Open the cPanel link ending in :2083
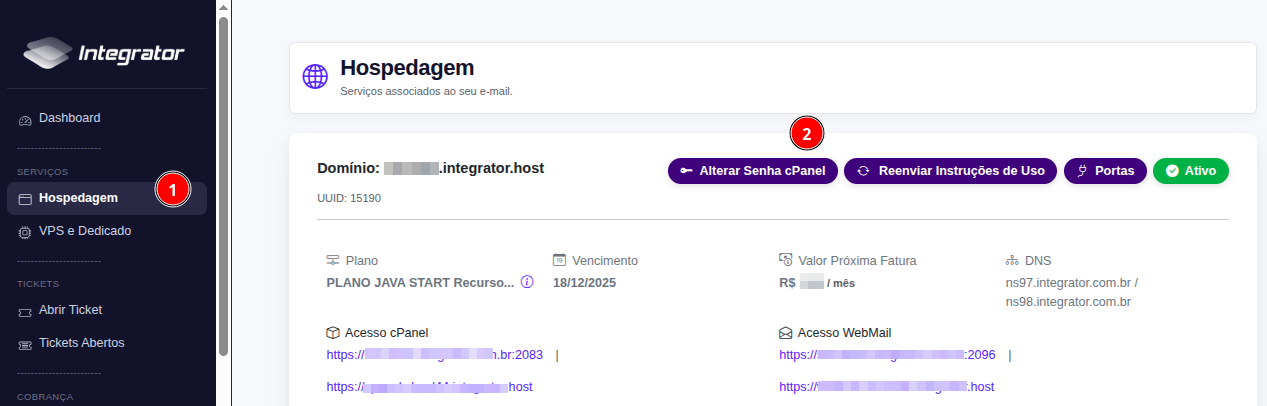 435,354
